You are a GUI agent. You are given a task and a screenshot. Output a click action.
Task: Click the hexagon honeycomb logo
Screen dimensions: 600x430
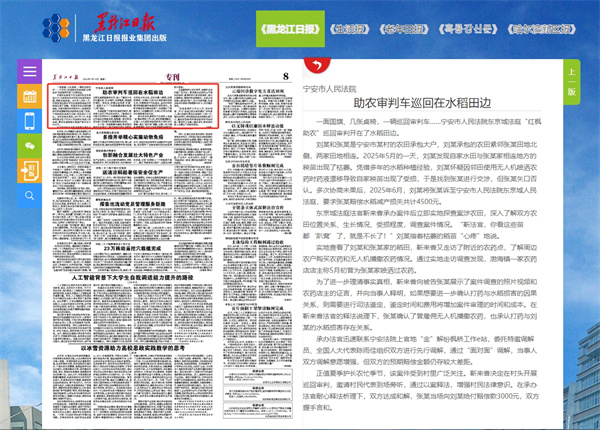pos(56,28)
